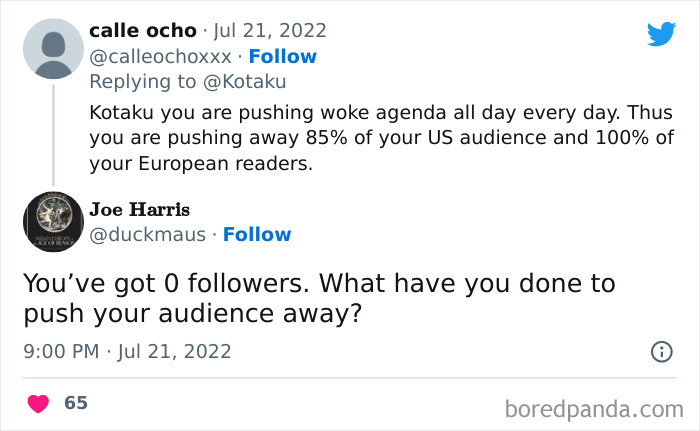700x431 pixels.
Task: Click the Joe Harris display name
Action: [139, 209]
